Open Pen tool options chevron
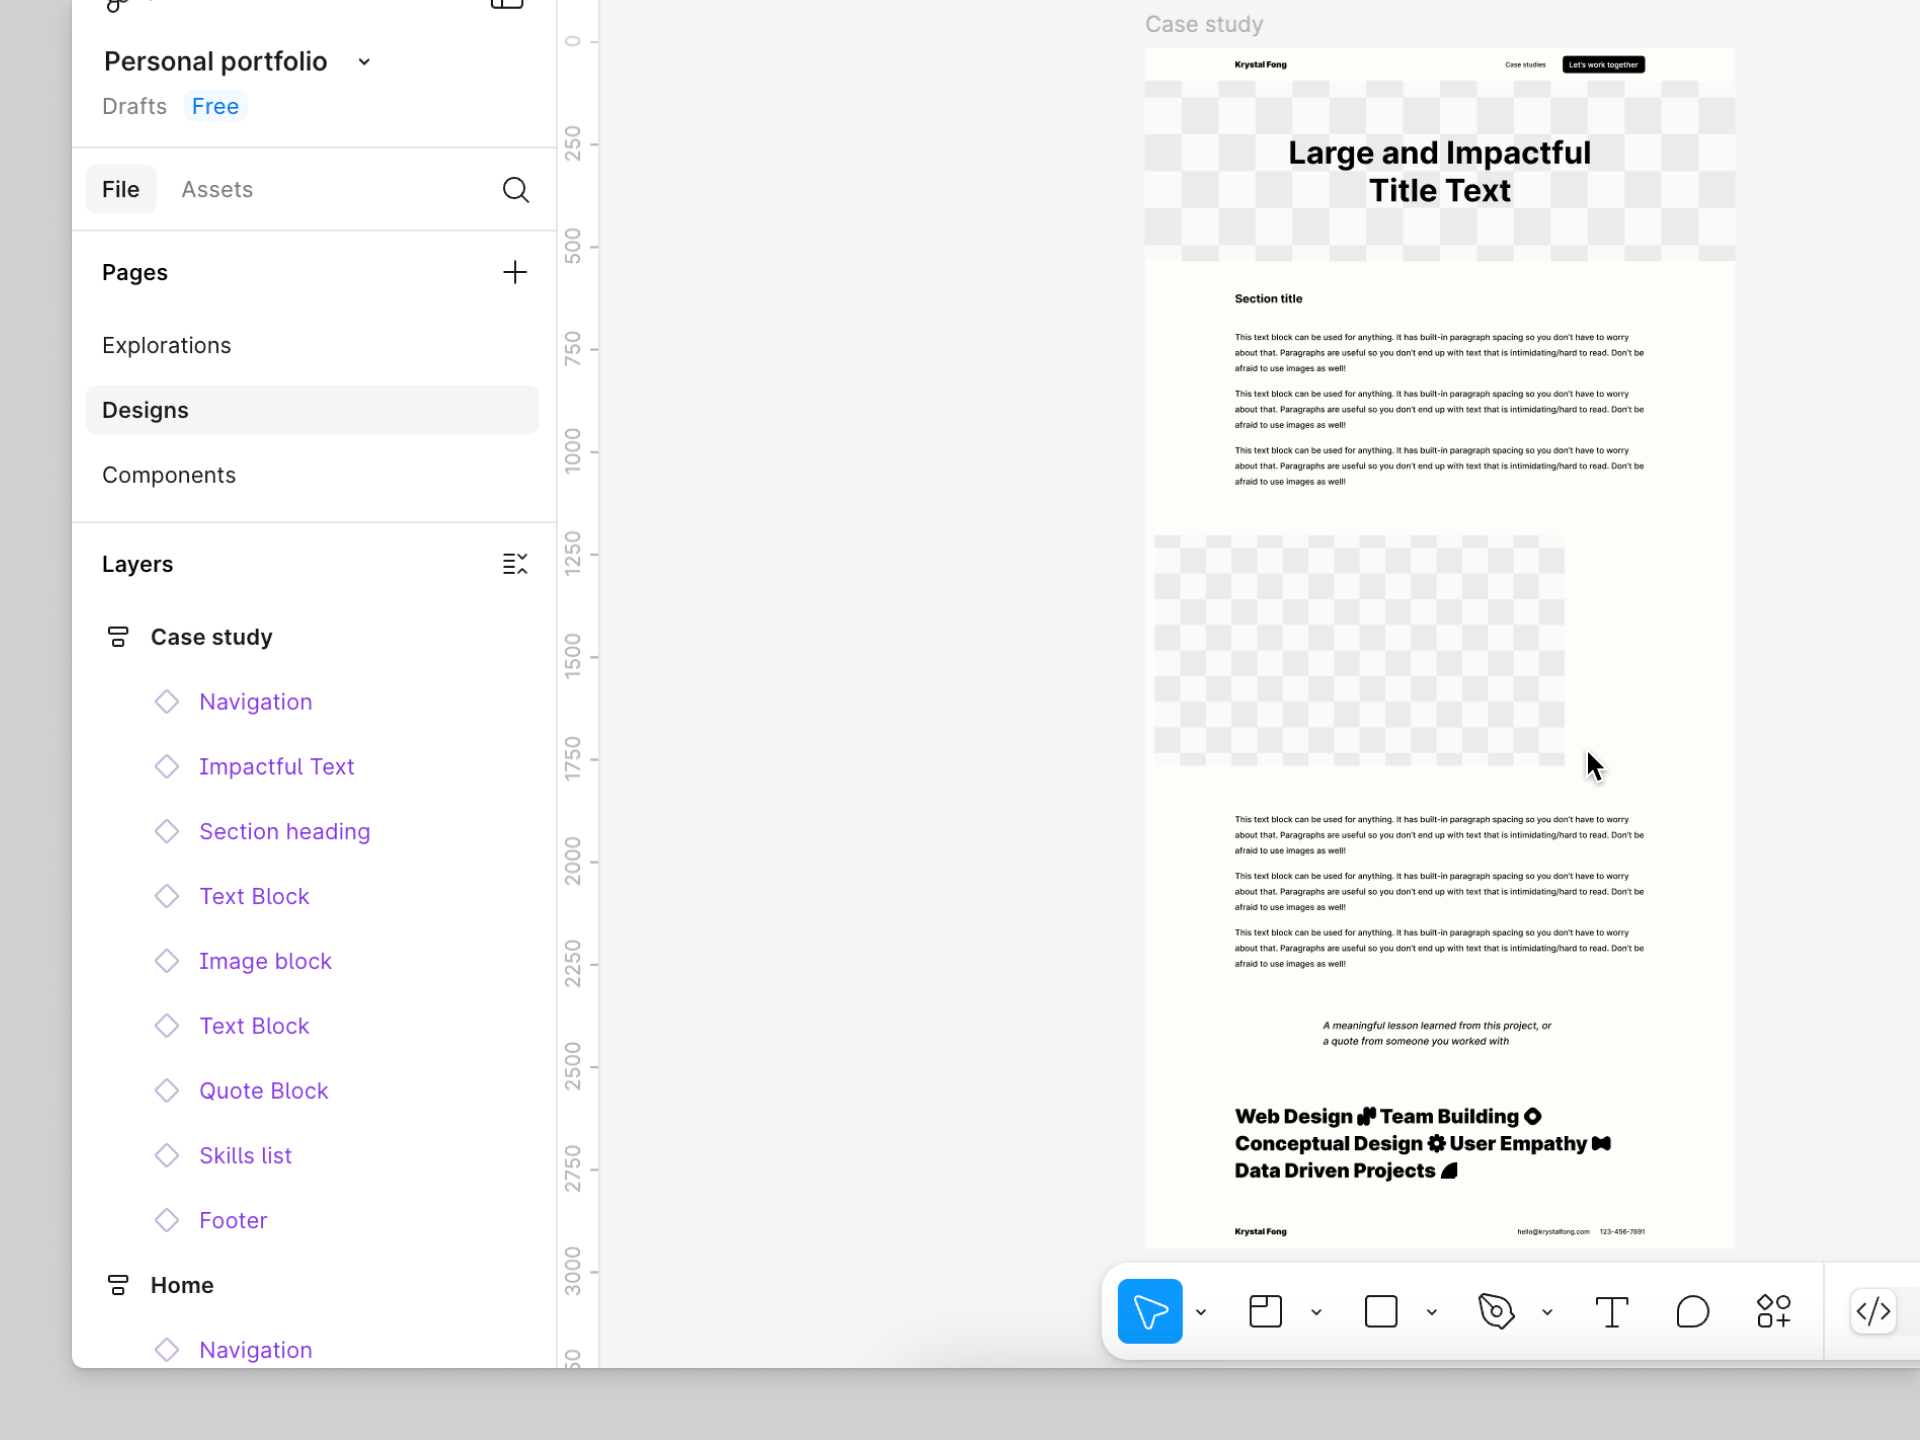 (1547, 1312)
